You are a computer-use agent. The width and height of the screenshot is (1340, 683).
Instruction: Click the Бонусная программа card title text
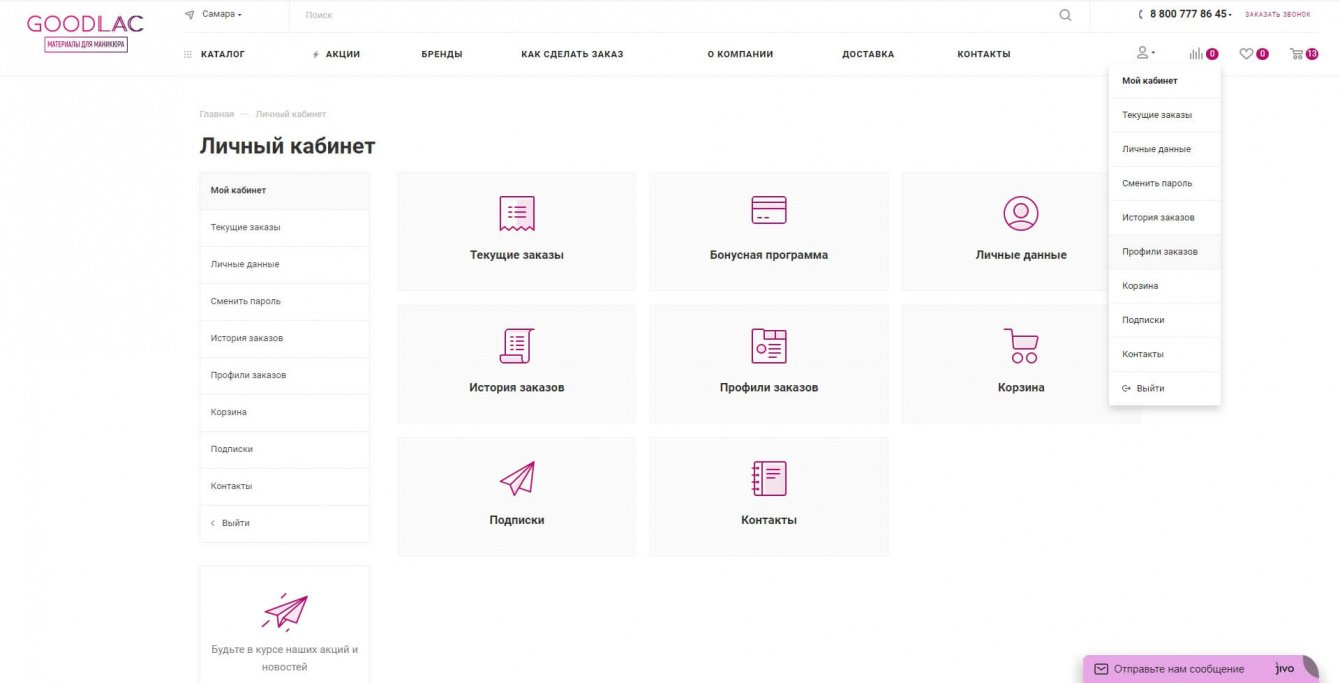[x=769, y=255]
